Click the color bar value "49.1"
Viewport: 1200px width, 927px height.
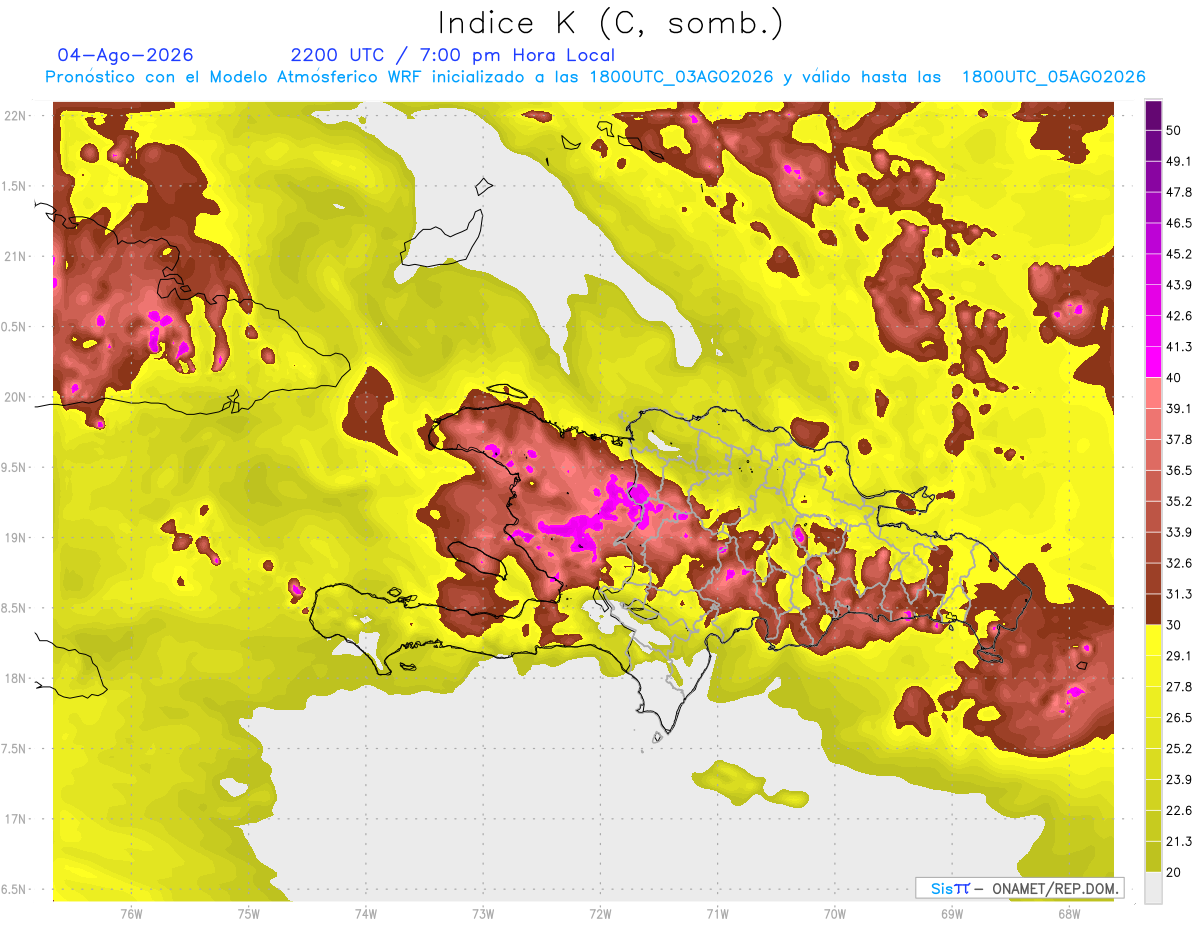1179,161
